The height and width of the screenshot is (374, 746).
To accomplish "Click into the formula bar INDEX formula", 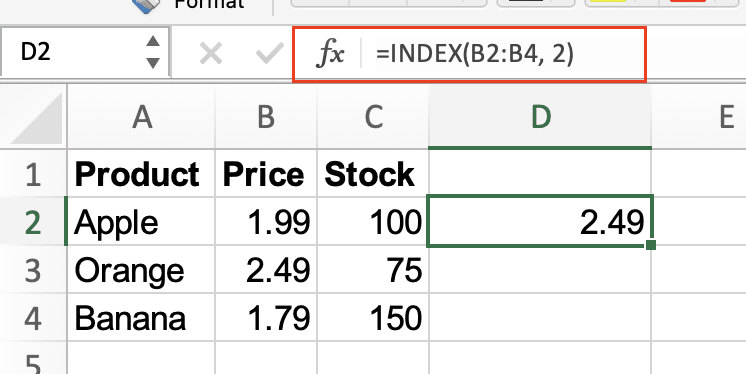I will coord(475,54).
